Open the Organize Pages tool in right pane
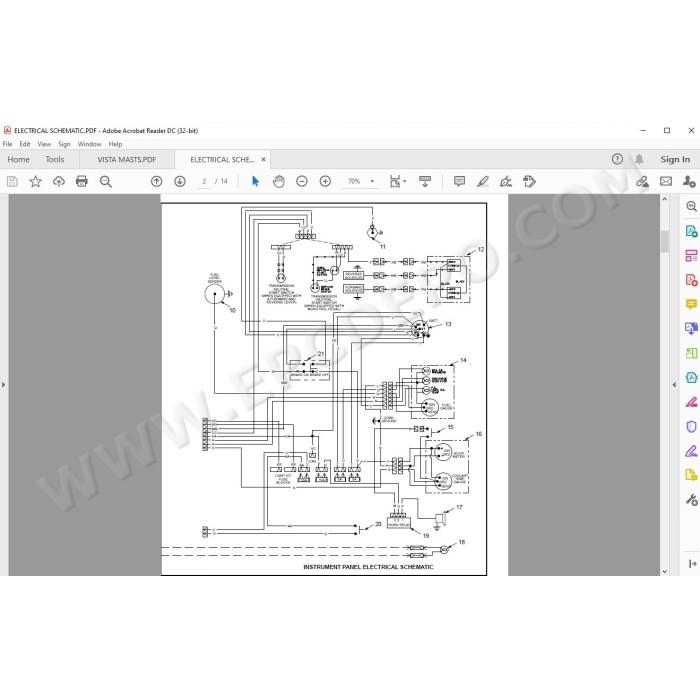The image size is (700, 700). [x=691, y=255]
